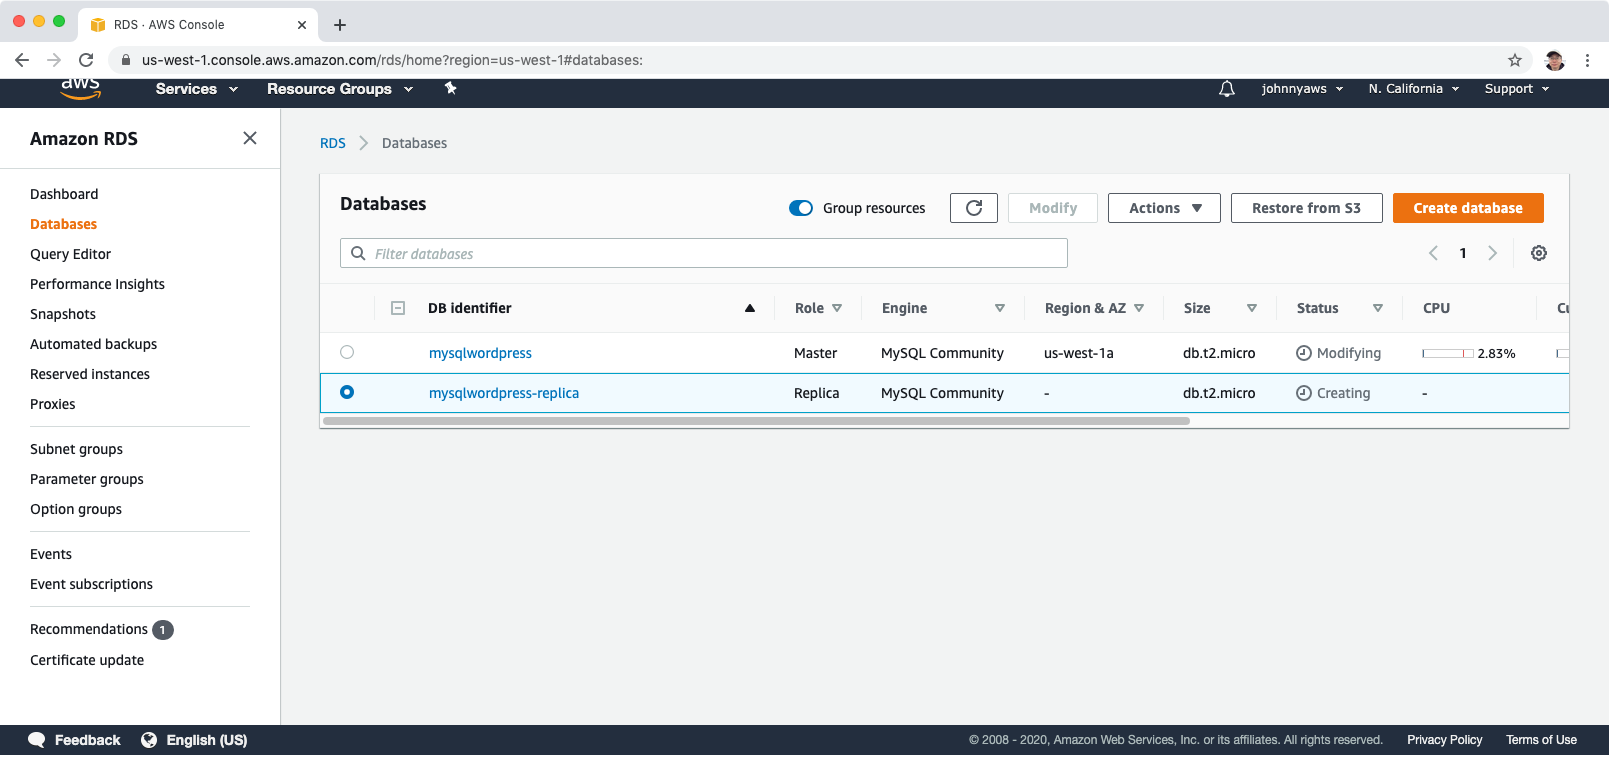This screenshot has width=1609, height=766.
Task: Close the Amazon RDS side panel
Action: 250,138
